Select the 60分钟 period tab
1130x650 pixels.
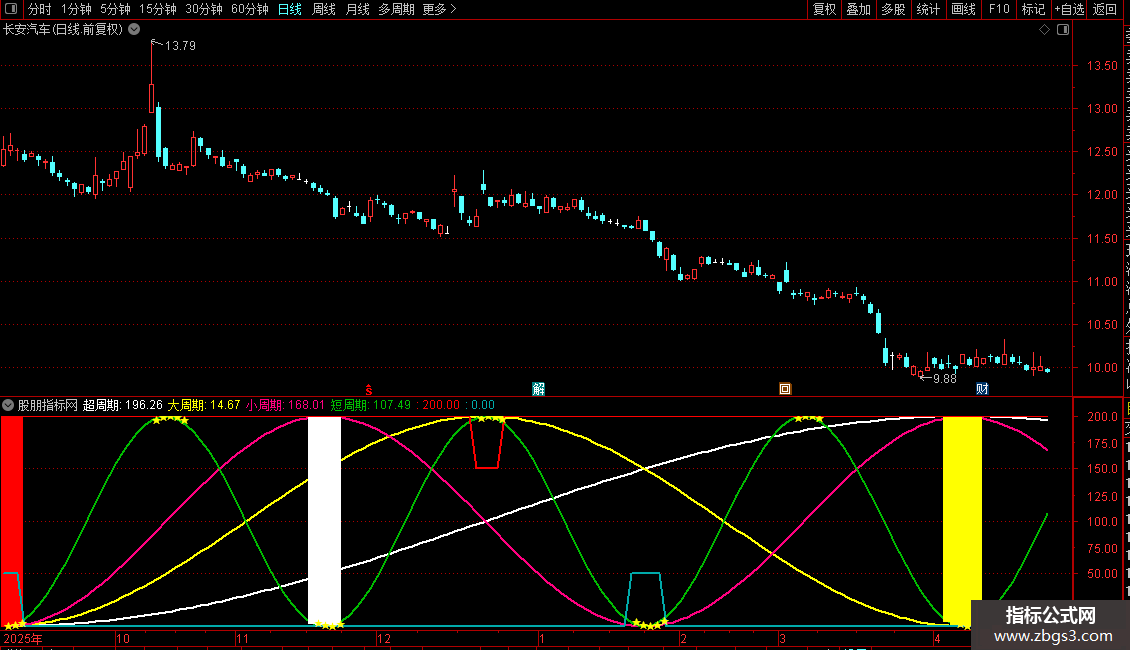[249, 9]
